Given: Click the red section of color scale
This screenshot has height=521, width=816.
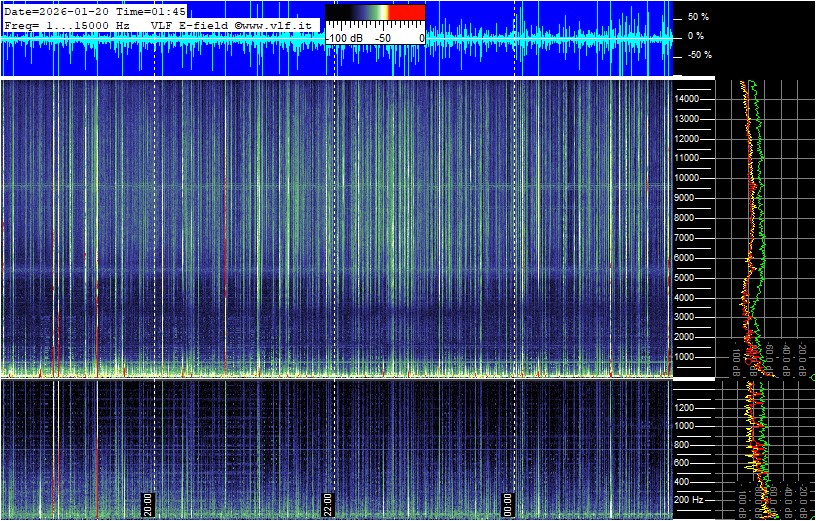Looking at the screenshot, I should click(x=406, y=12).
